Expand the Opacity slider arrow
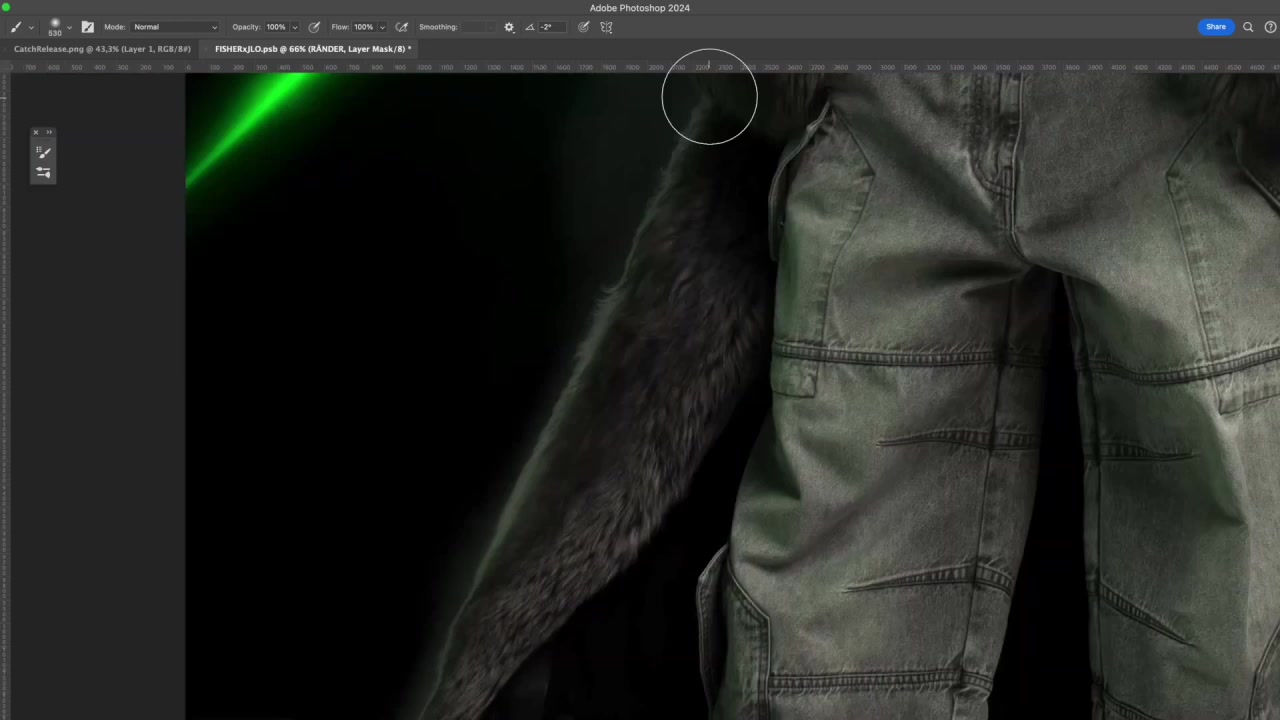 294,27
